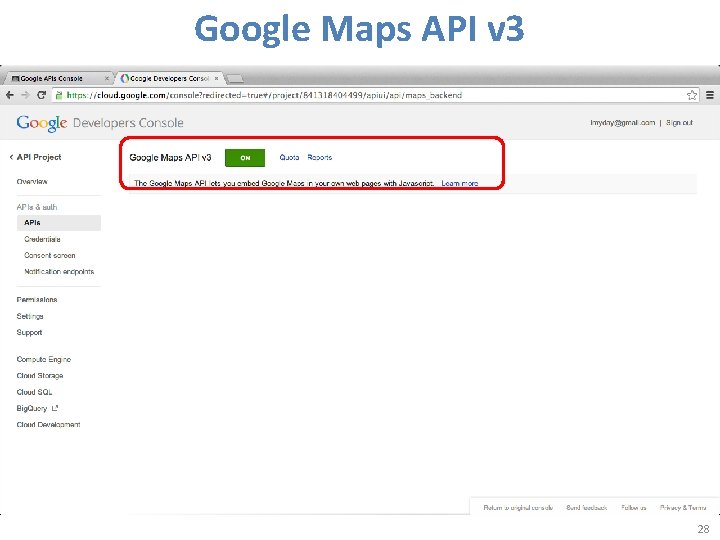Click the Learn more link
This screenshot has height=540, width=720.
[x=460, y=183]
